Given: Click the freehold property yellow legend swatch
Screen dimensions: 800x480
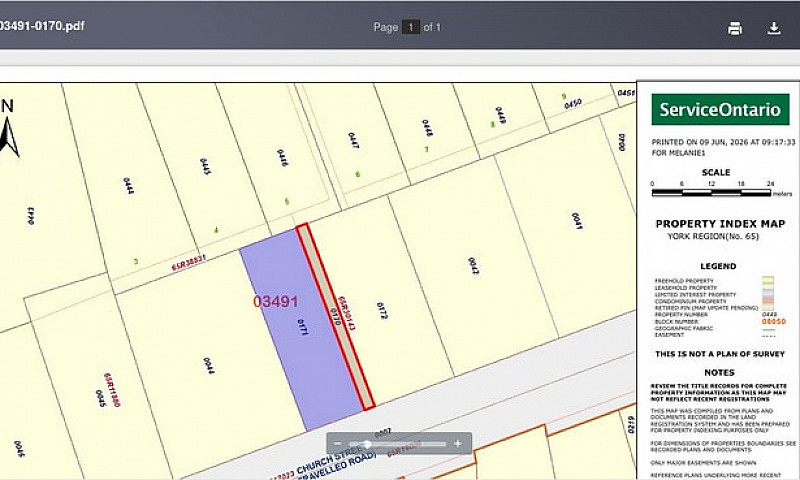Looking at the screenshot, I should [767, 281].
